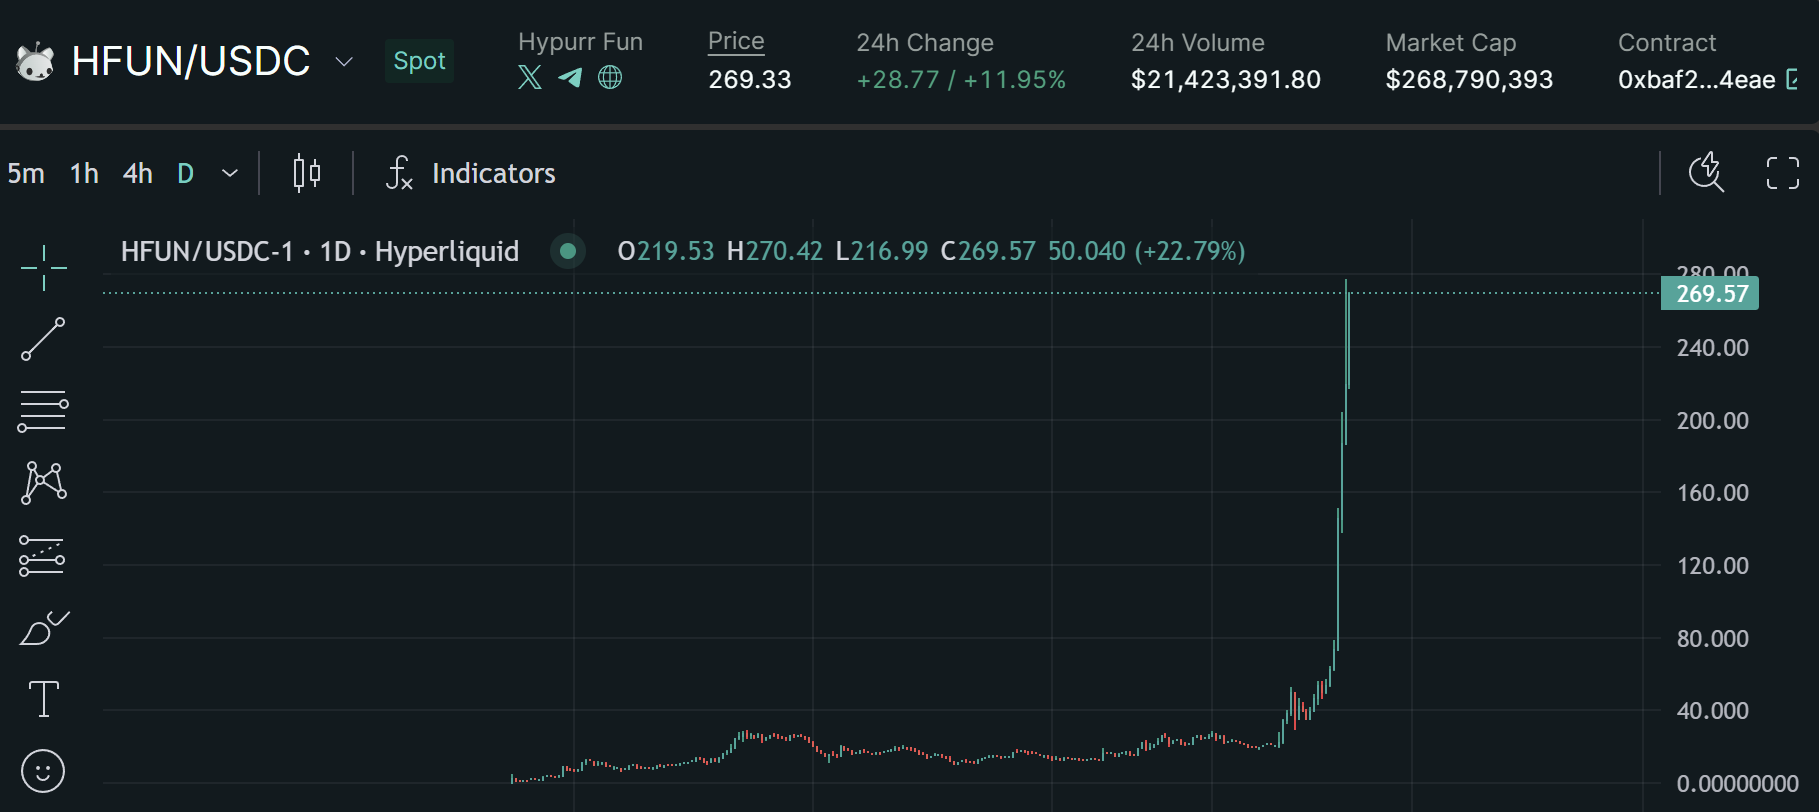Switch to the 4h timeframe
The height and width of the screenshot is (812, 1819).
138,173
